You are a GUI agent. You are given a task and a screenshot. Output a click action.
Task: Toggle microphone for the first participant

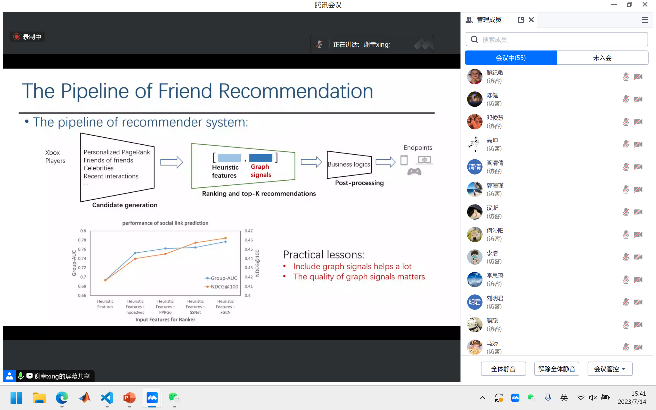click(x=626, y=77)
